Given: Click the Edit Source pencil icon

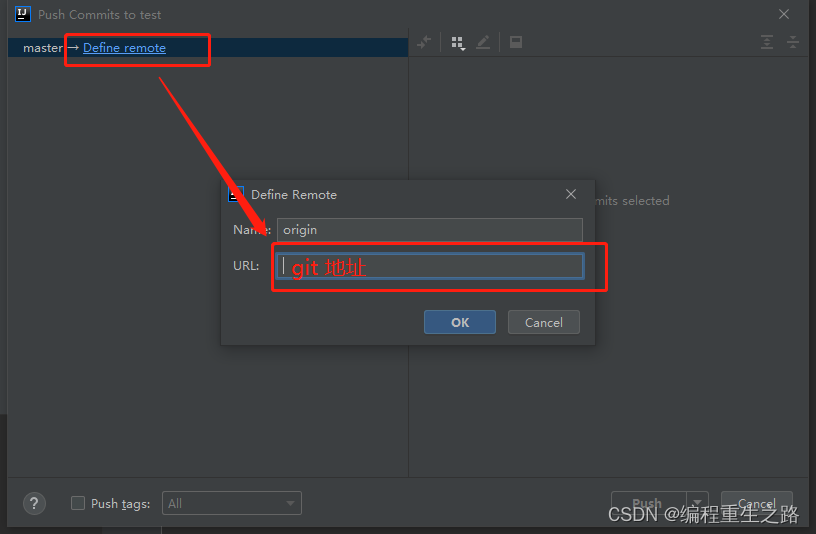Looking at the screenshot, I should pos(483,42).
